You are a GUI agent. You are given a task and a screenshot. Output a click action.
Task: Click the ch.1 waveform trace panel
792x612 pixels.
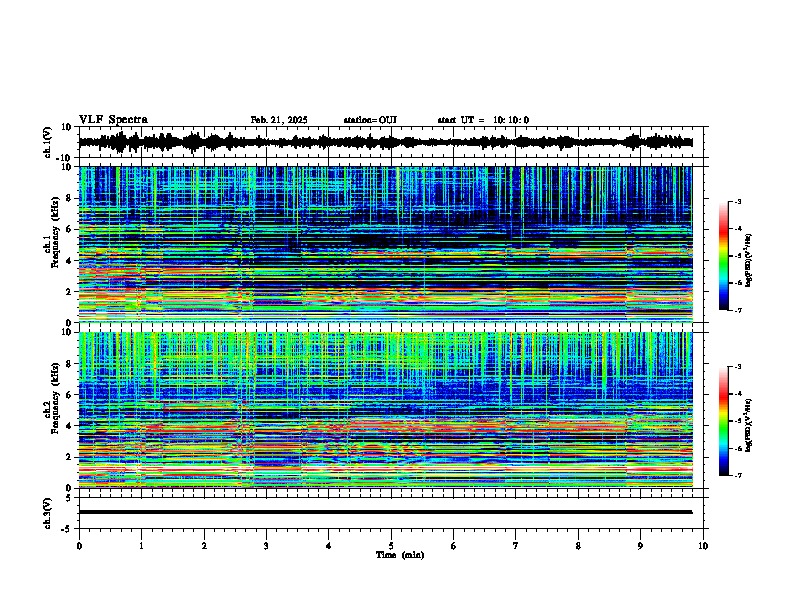point(391,142)
